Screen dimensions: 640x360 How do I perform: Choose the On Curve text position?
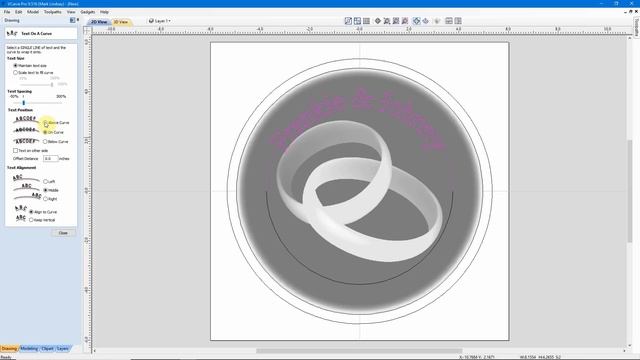tap(46, 132)
